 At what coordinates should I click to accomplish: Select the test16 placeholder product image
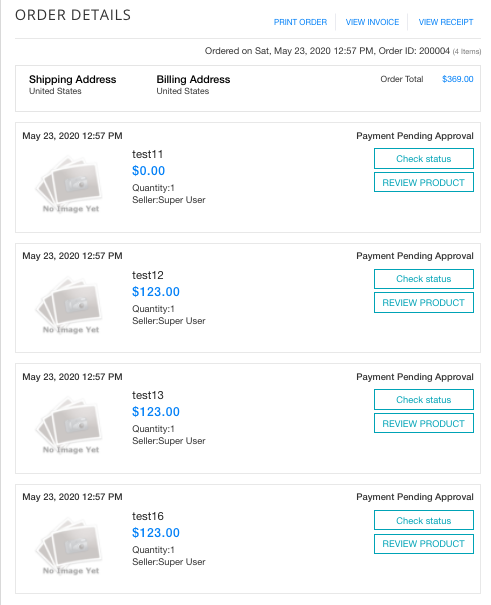coord(71,546)
